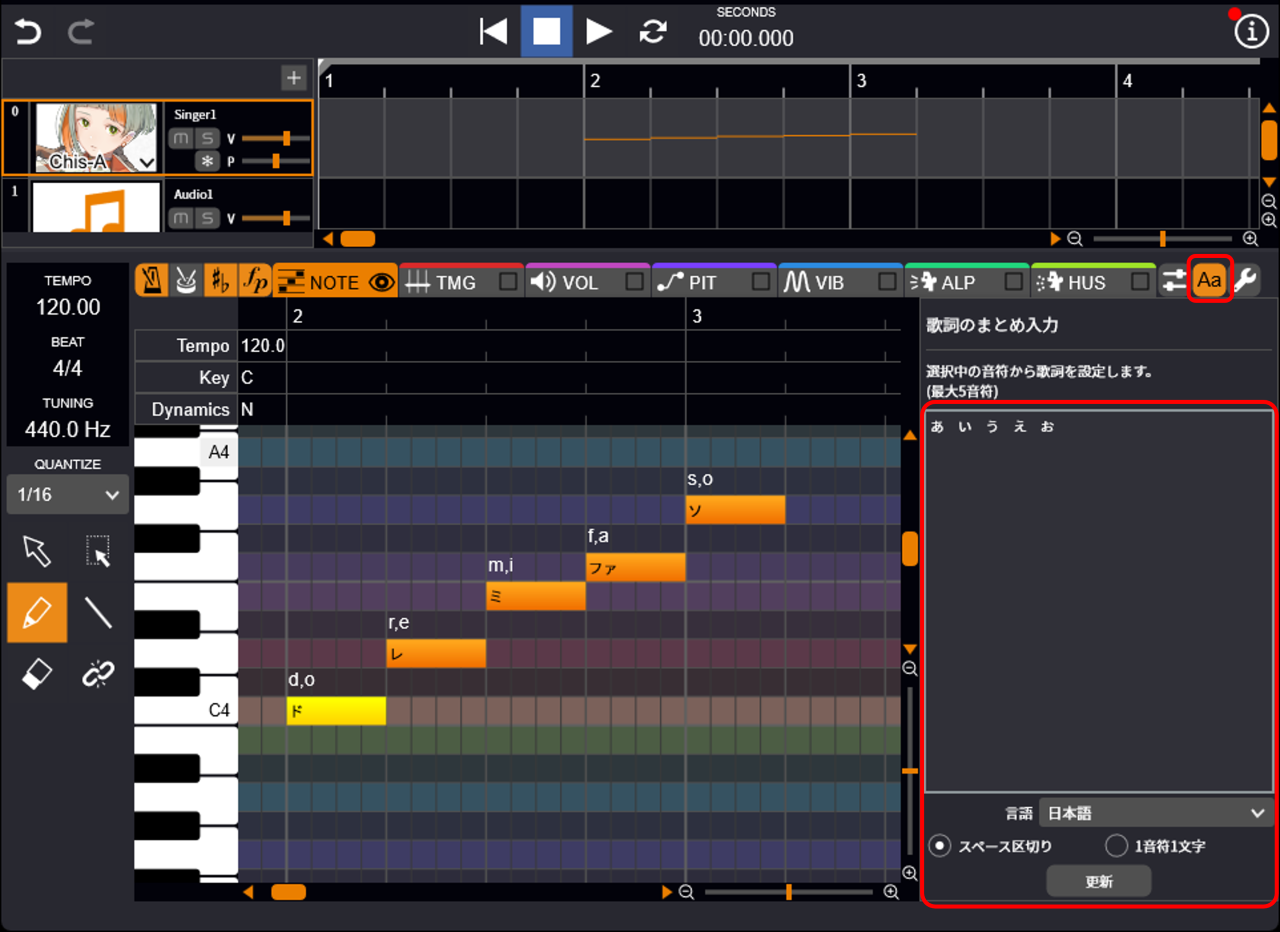1280x932 pixels.
Task: Enable the PIT parameter checkbox
Action: tap(761, 283)
